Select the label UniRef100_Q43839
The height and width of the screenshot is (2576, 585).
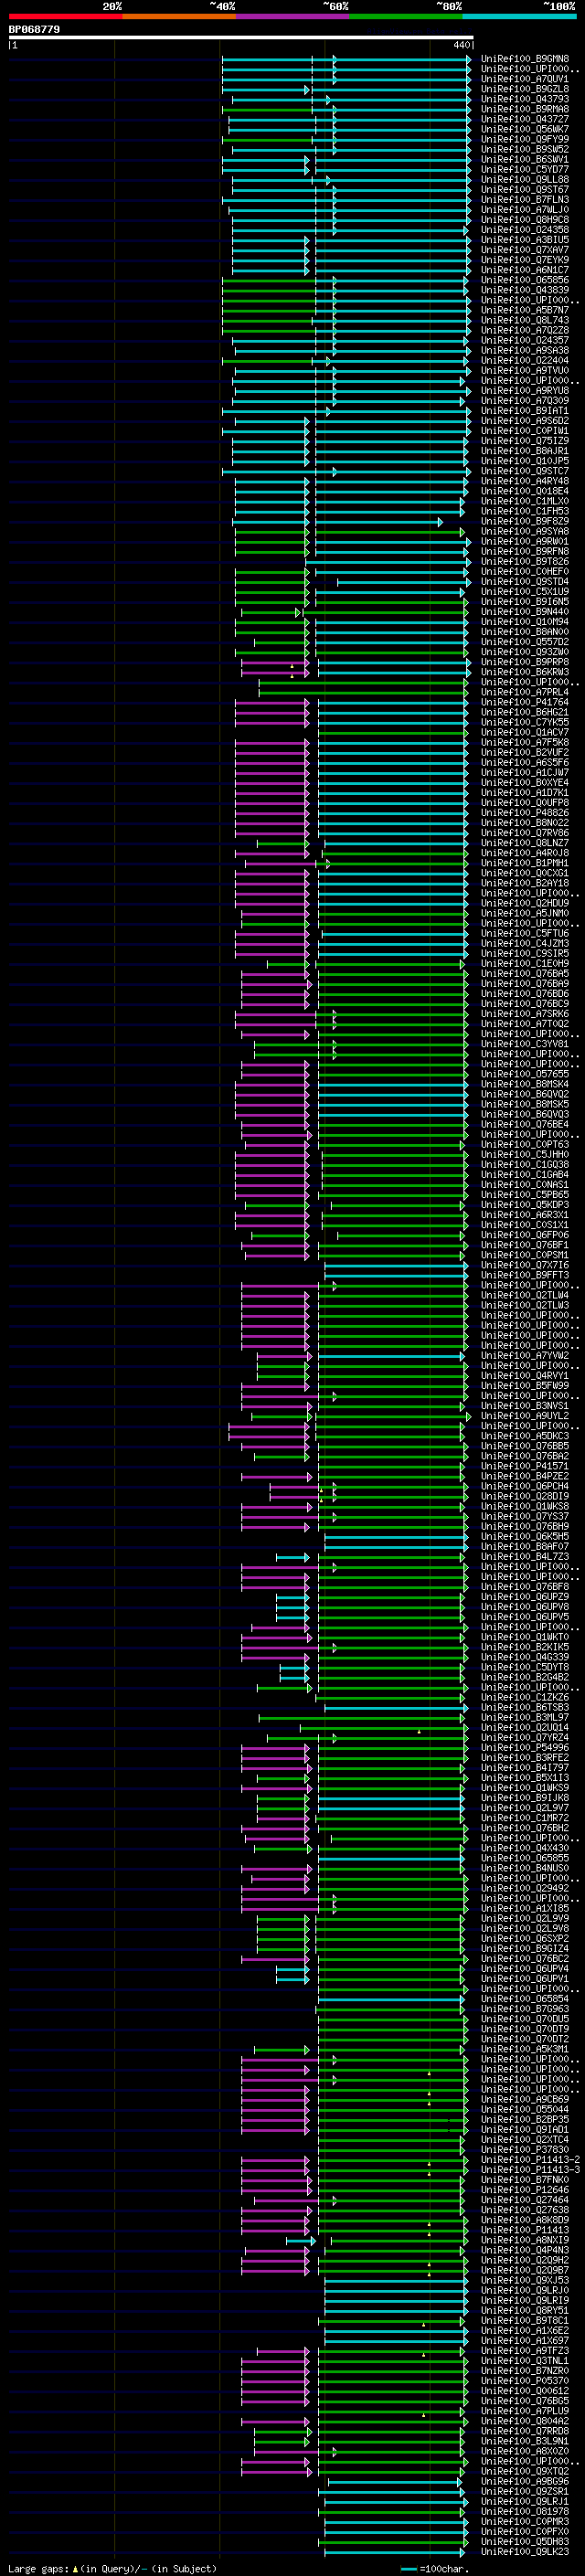coord(525,290)
